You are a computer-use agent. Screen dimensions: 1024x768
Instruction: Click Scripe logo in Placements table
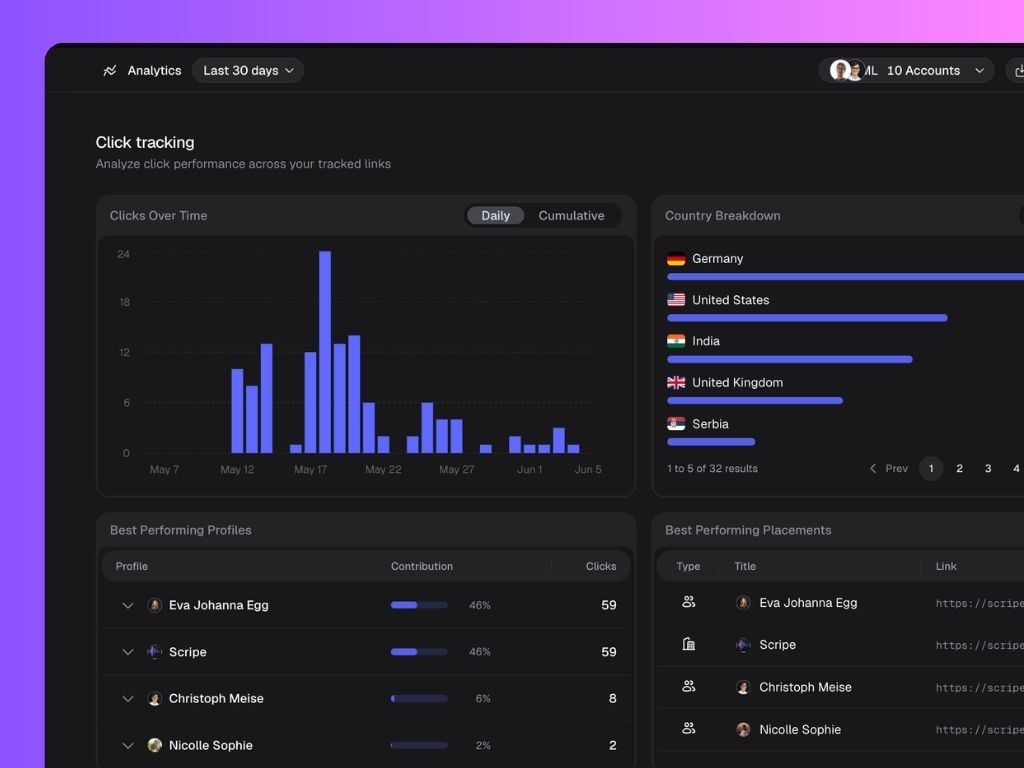[743, 645]
